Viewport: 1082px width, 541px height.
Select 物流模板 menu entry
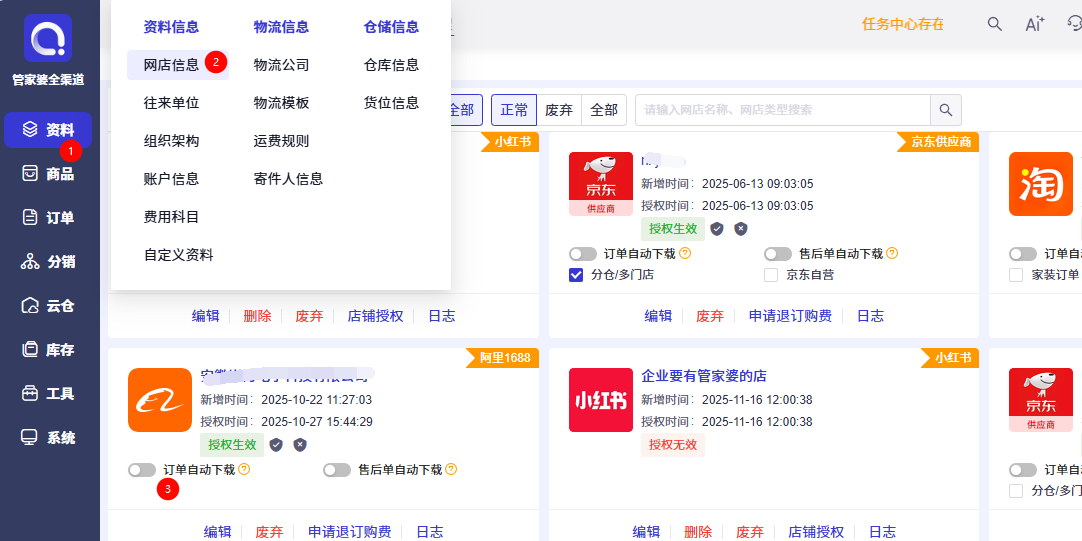click(x=282, y=103)
